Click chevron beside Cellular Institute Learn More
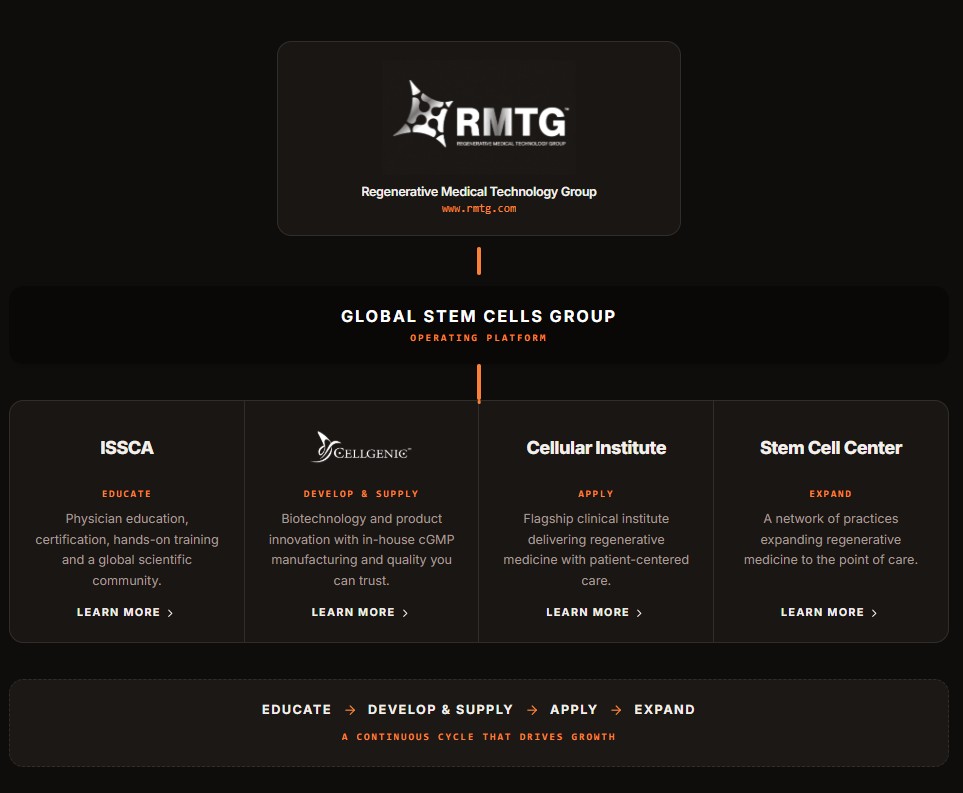This screenshot has width=963, height=793. coord(639,613)
